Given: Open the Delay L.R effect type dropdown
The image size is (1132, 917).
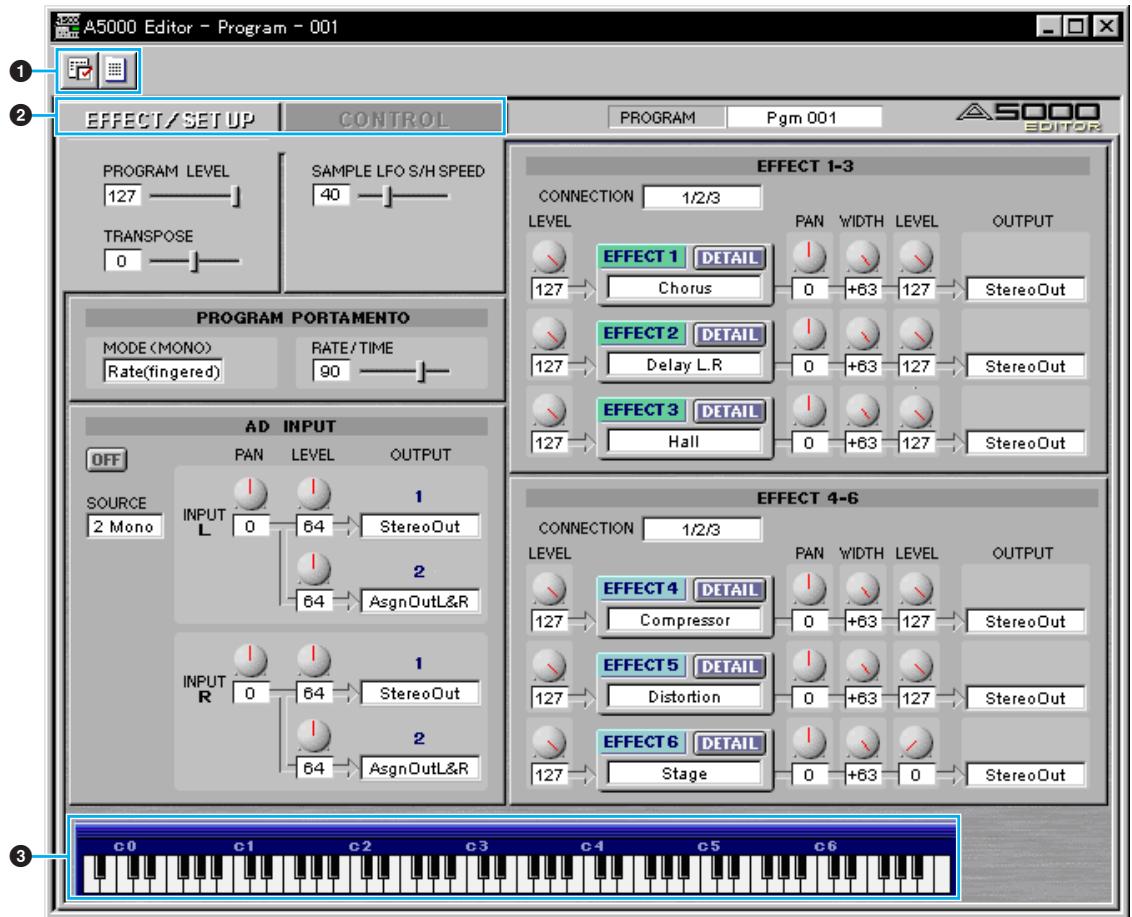Looking at the screenshot, I should 684,365.
